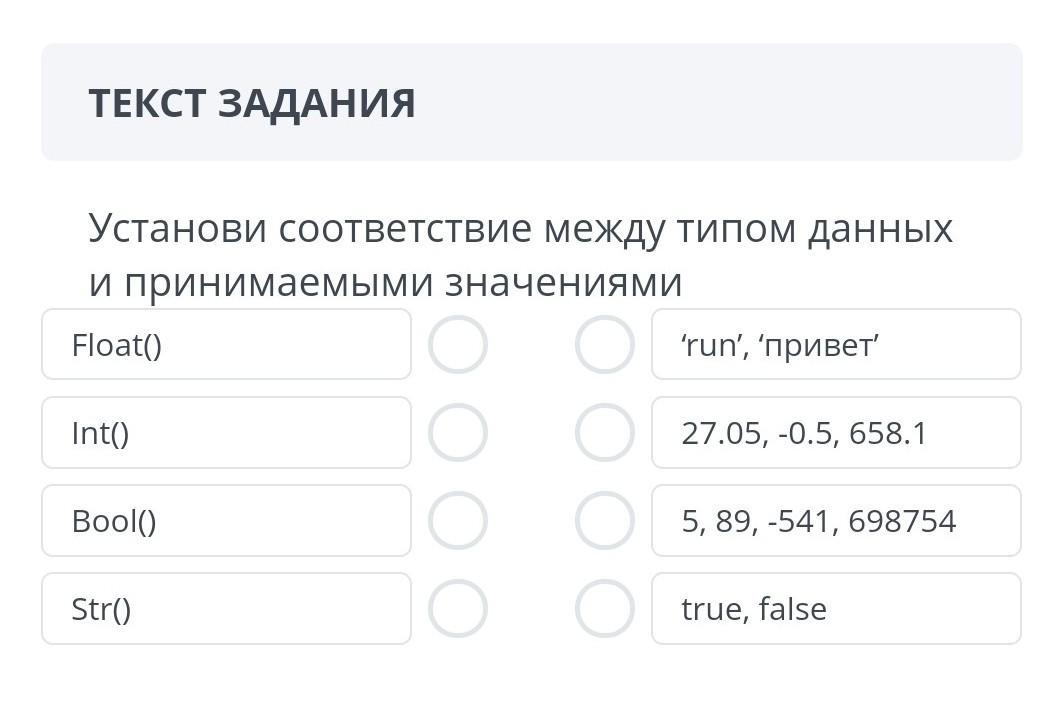Image resolution: width=1041 pixels, height=721 pixels.
Task: Click the word false in the last row
Action: 793,609
